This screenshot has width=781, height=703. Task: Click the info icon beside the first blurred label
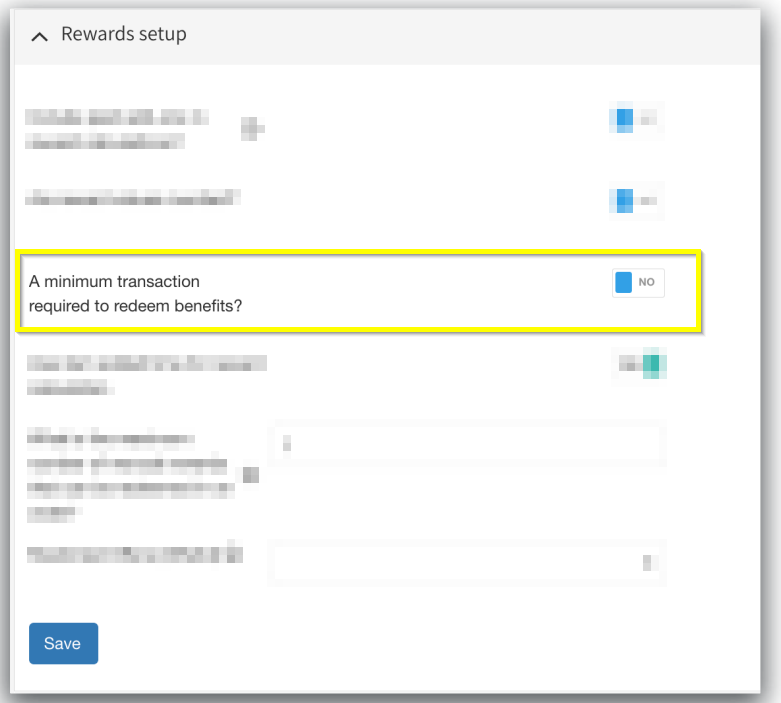pos(252,128)
